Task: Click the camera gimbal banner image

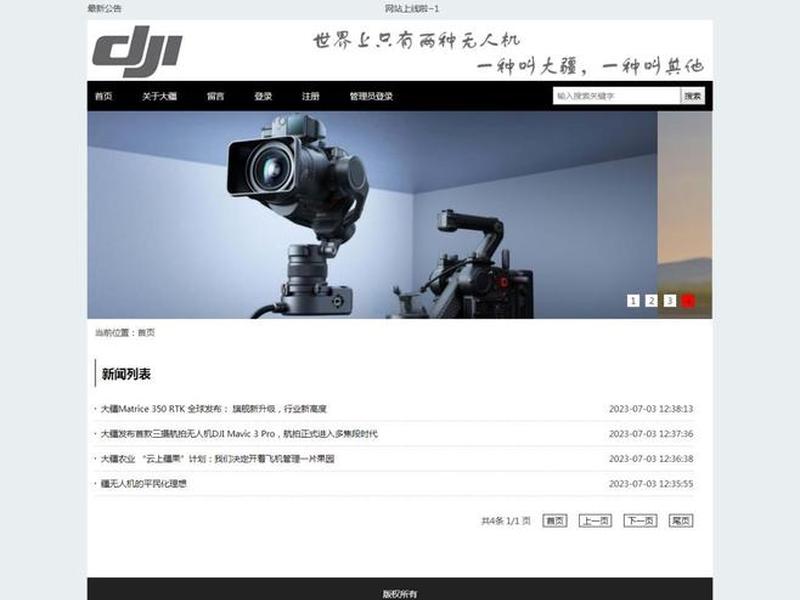Action: [372, 215]
